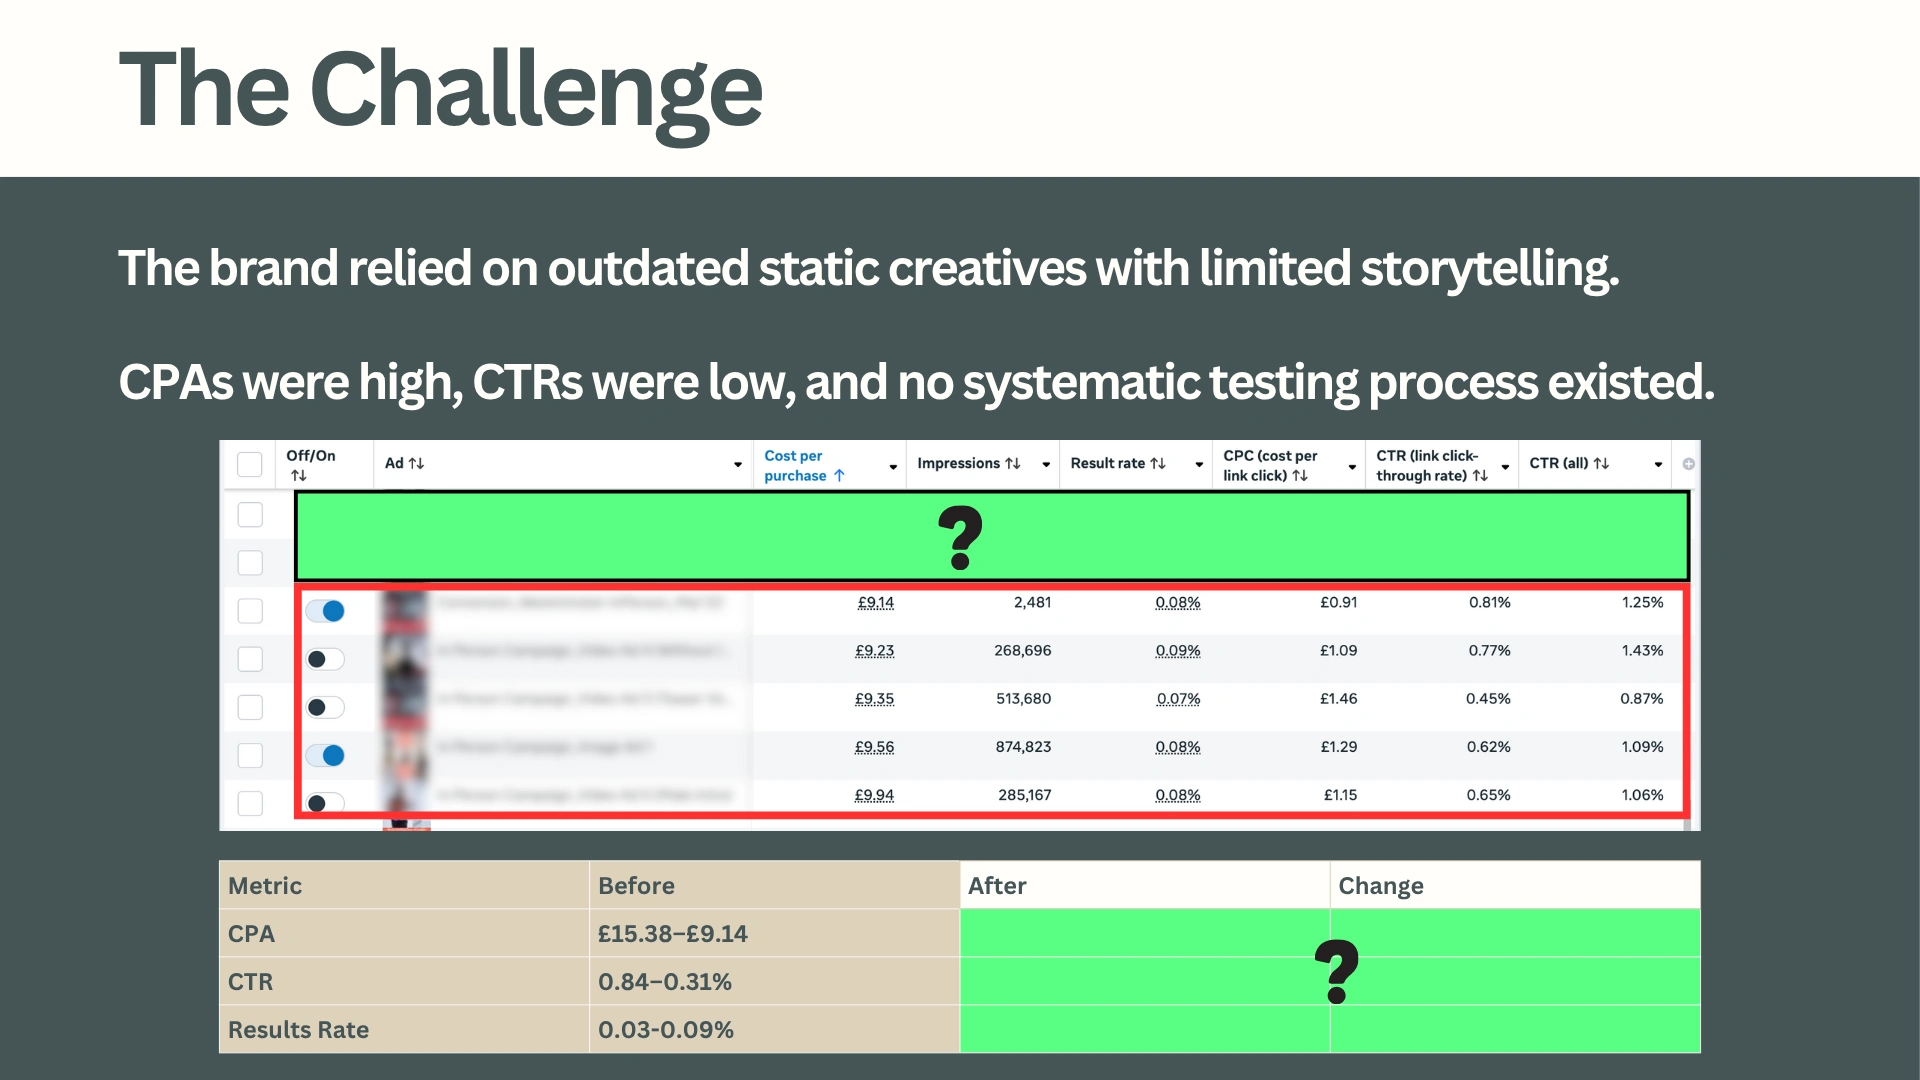1920x1080 pixels.
Task: Expand the Impressions column dropdown menu
Action: point(1046,465)
